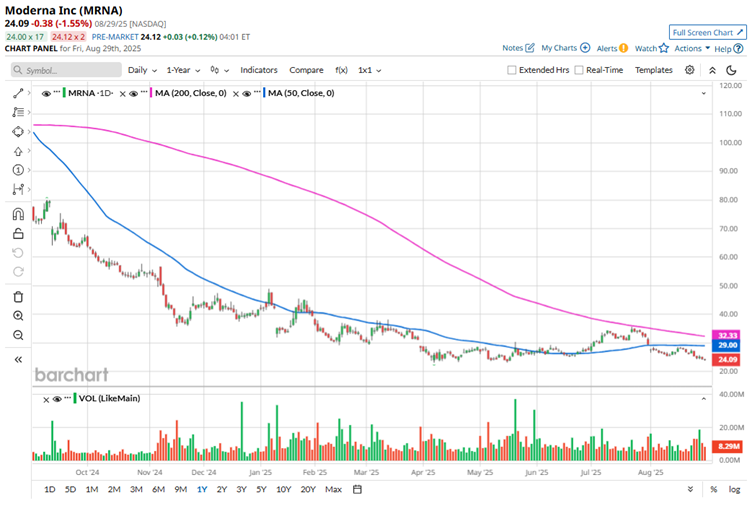
Task: Delete drawings with trash icon
Action: pyautogui.click(x=18, y=297)
